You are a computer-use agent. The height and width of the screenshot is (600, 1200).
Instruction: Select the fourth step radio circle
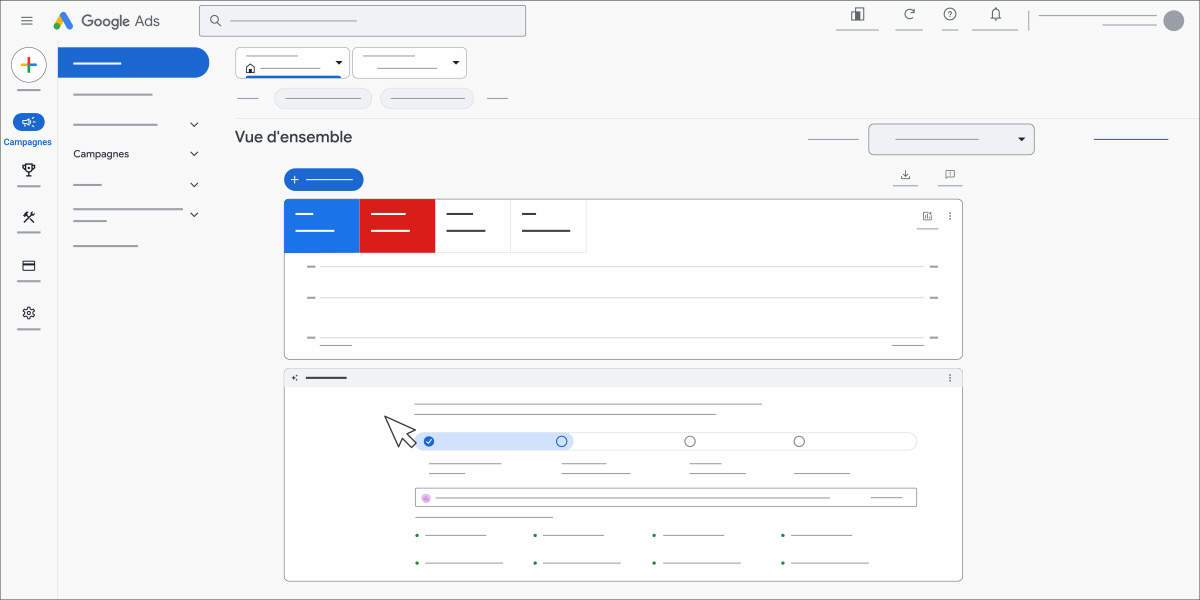pyautogui.click(x=799, y=441)
